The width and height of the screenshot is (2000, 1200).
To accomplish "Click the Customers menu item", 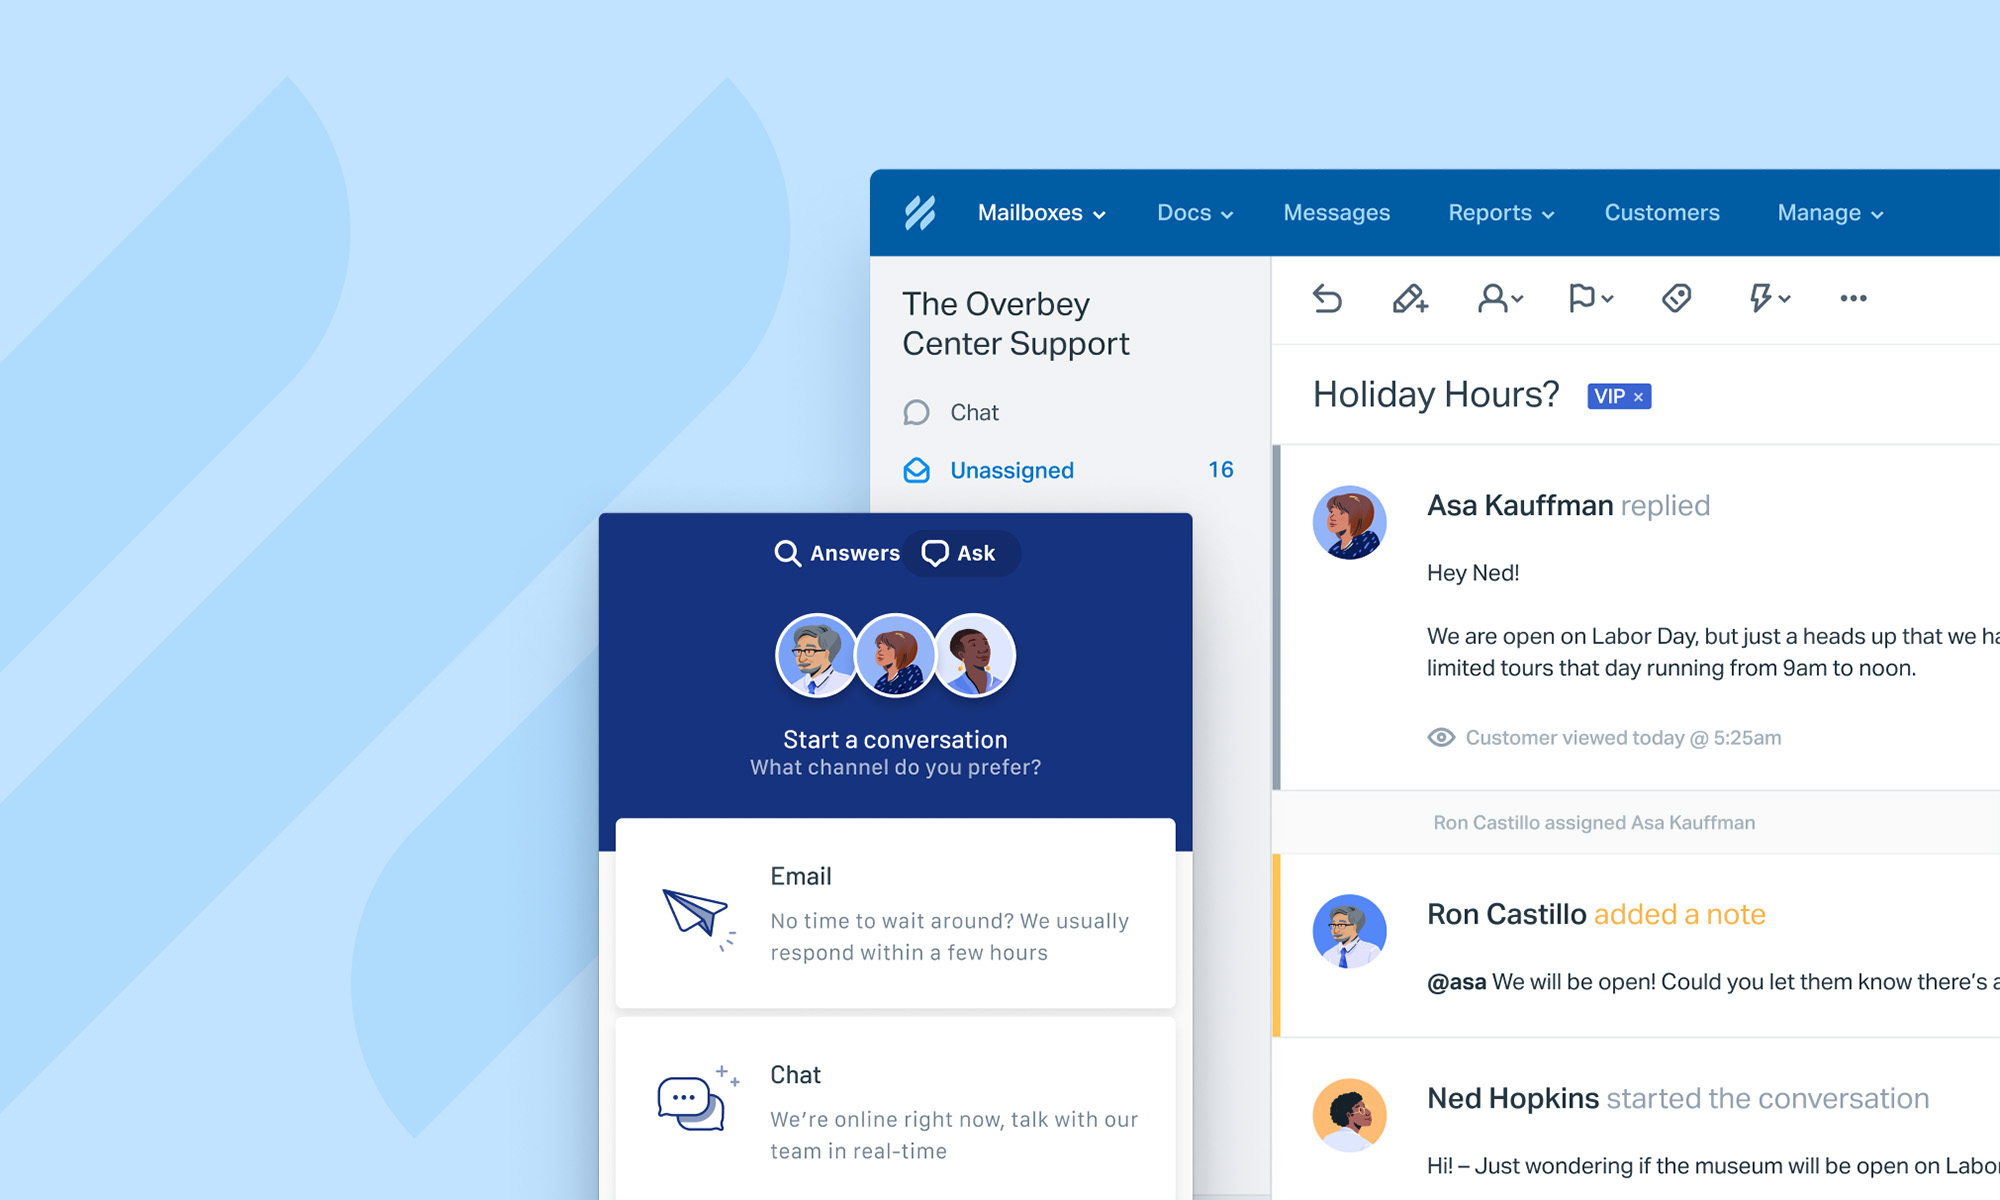I will coord(1660,211).
